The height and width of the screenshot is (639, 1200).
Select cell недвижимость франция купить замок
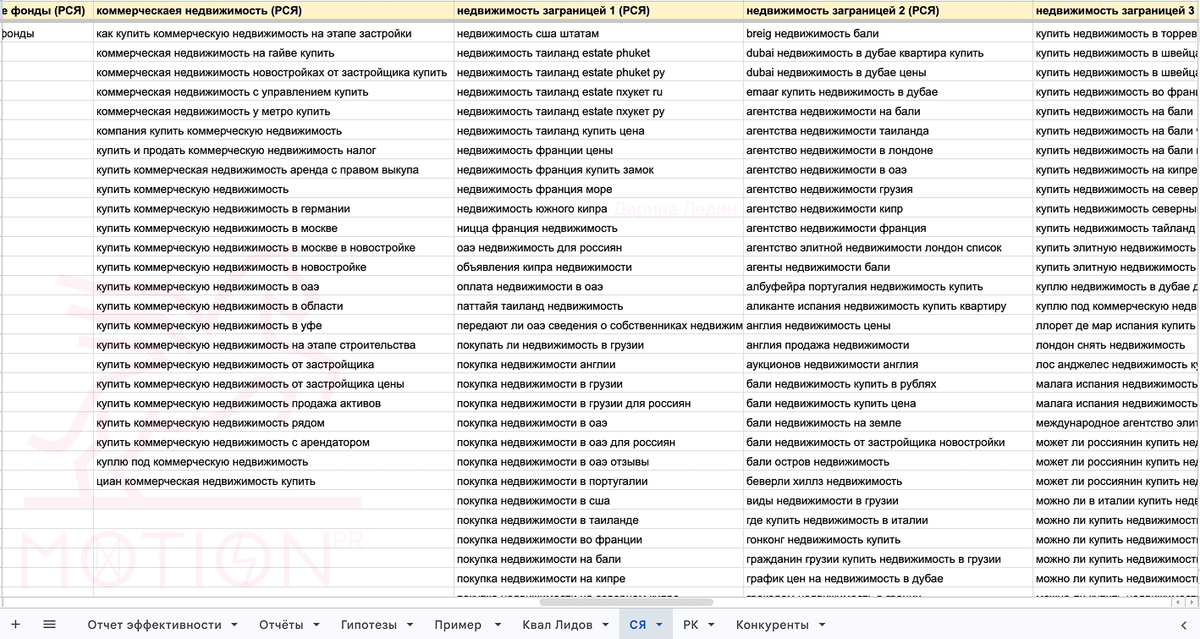click(x=598, y=170)
